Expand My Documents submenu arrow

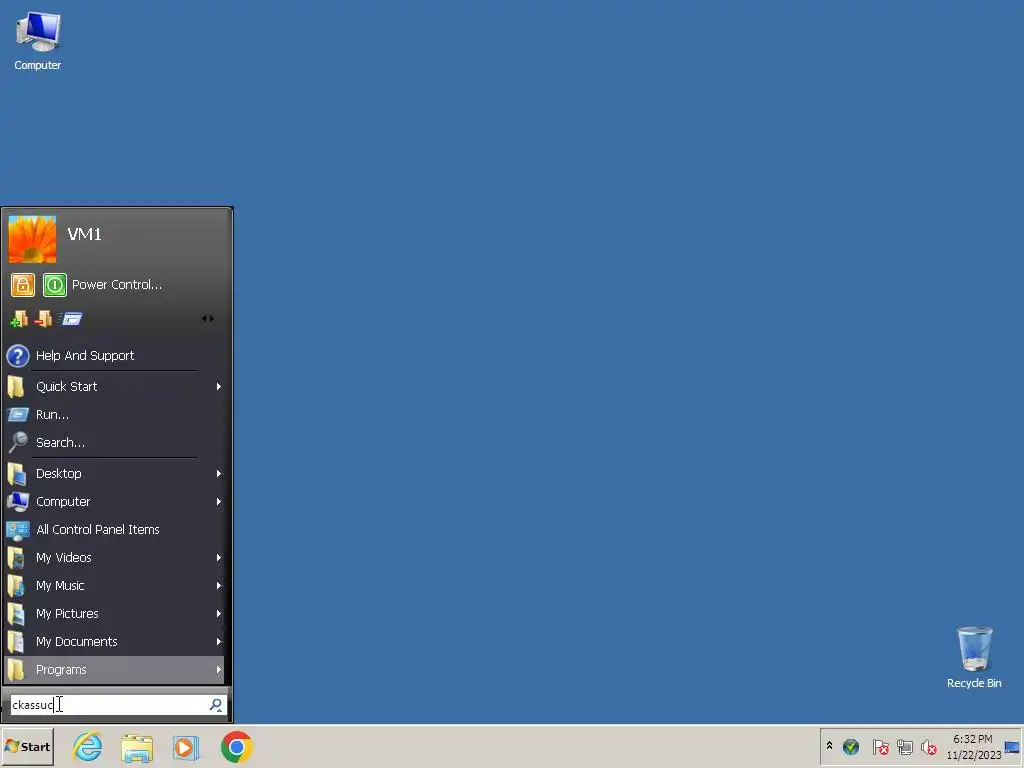[219, 642]
